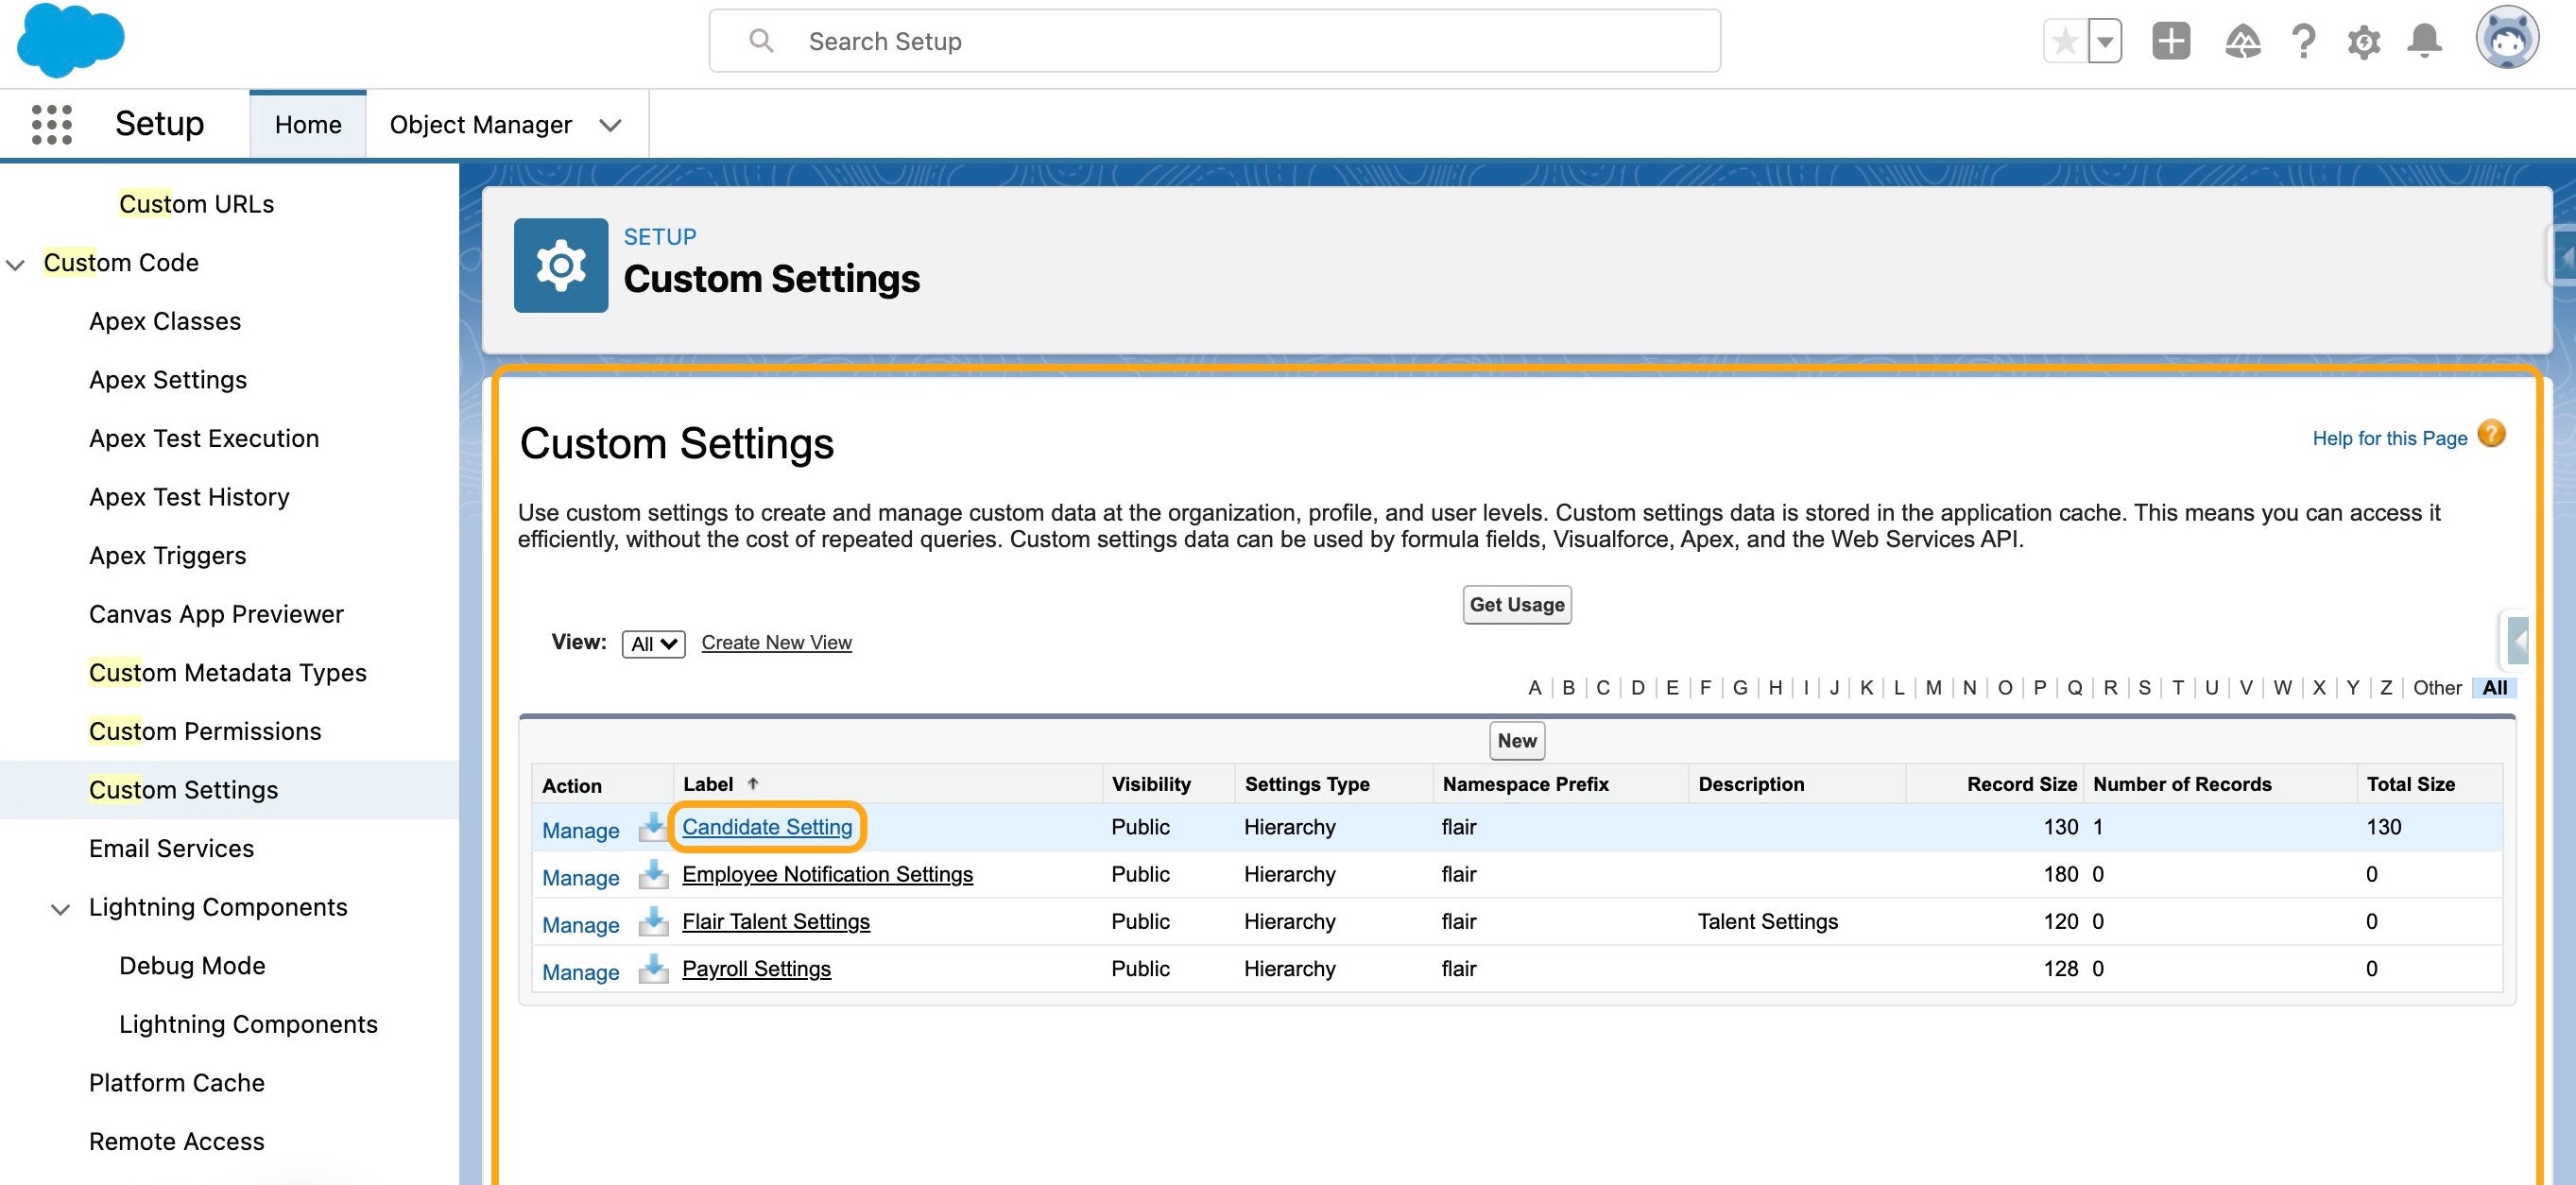This screenshot has height=1185, width=2576.
Task: Open the global actions plus icon
Action: (2170, 42)
